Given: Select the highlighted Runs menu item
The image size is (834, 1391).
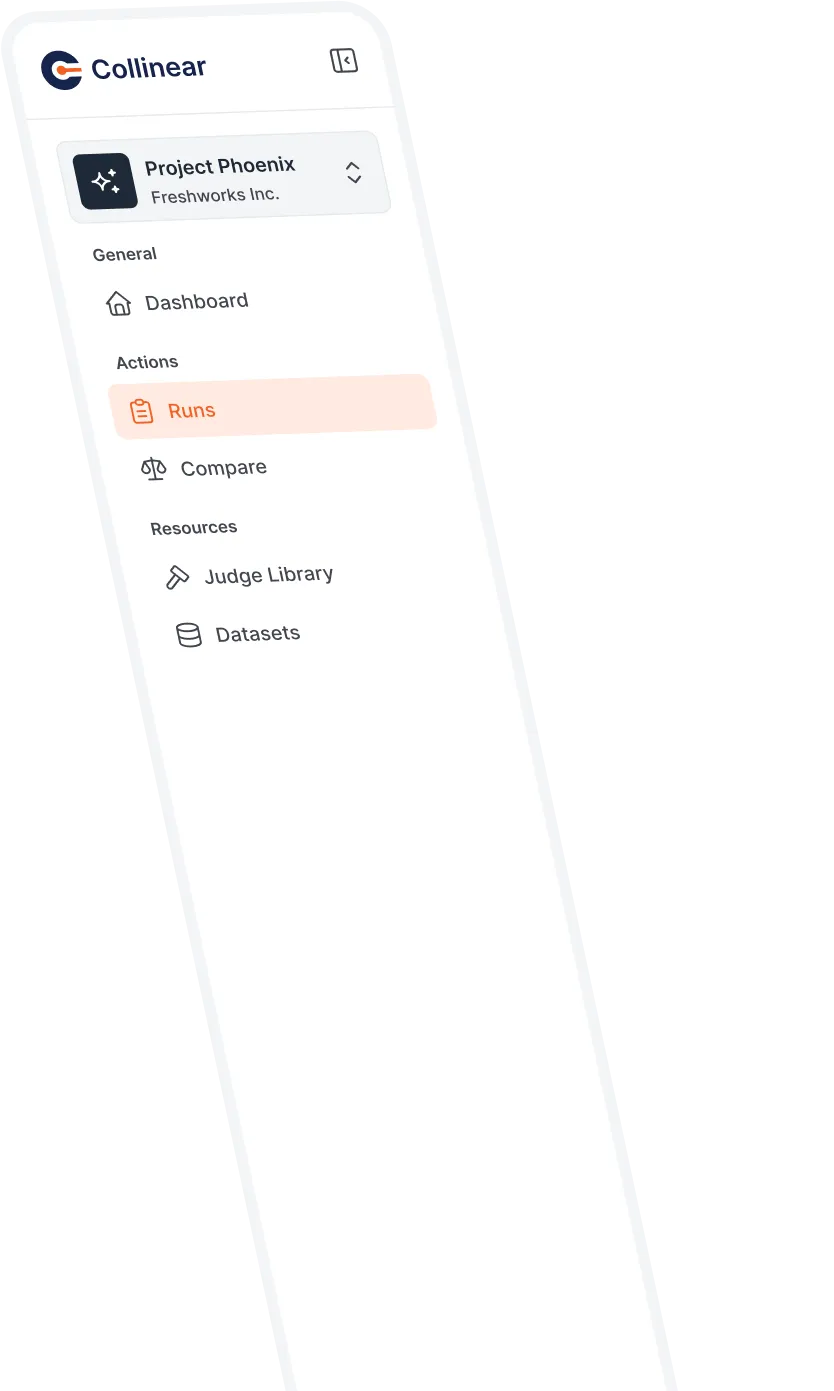Looking at the screenshot, I should click(273, 407).
